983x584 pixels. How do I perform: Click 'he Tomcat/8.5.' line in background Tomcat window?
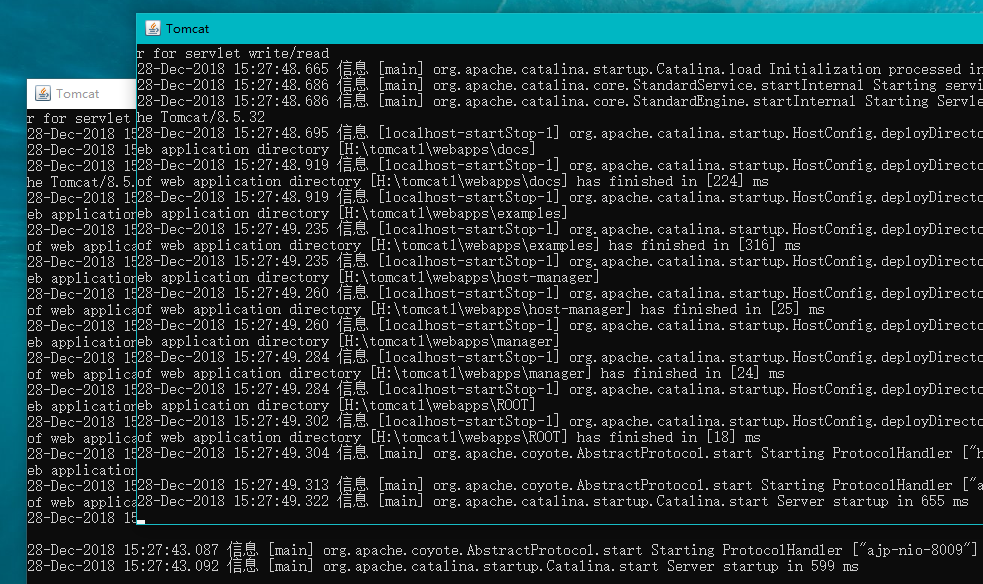(81, 182)
